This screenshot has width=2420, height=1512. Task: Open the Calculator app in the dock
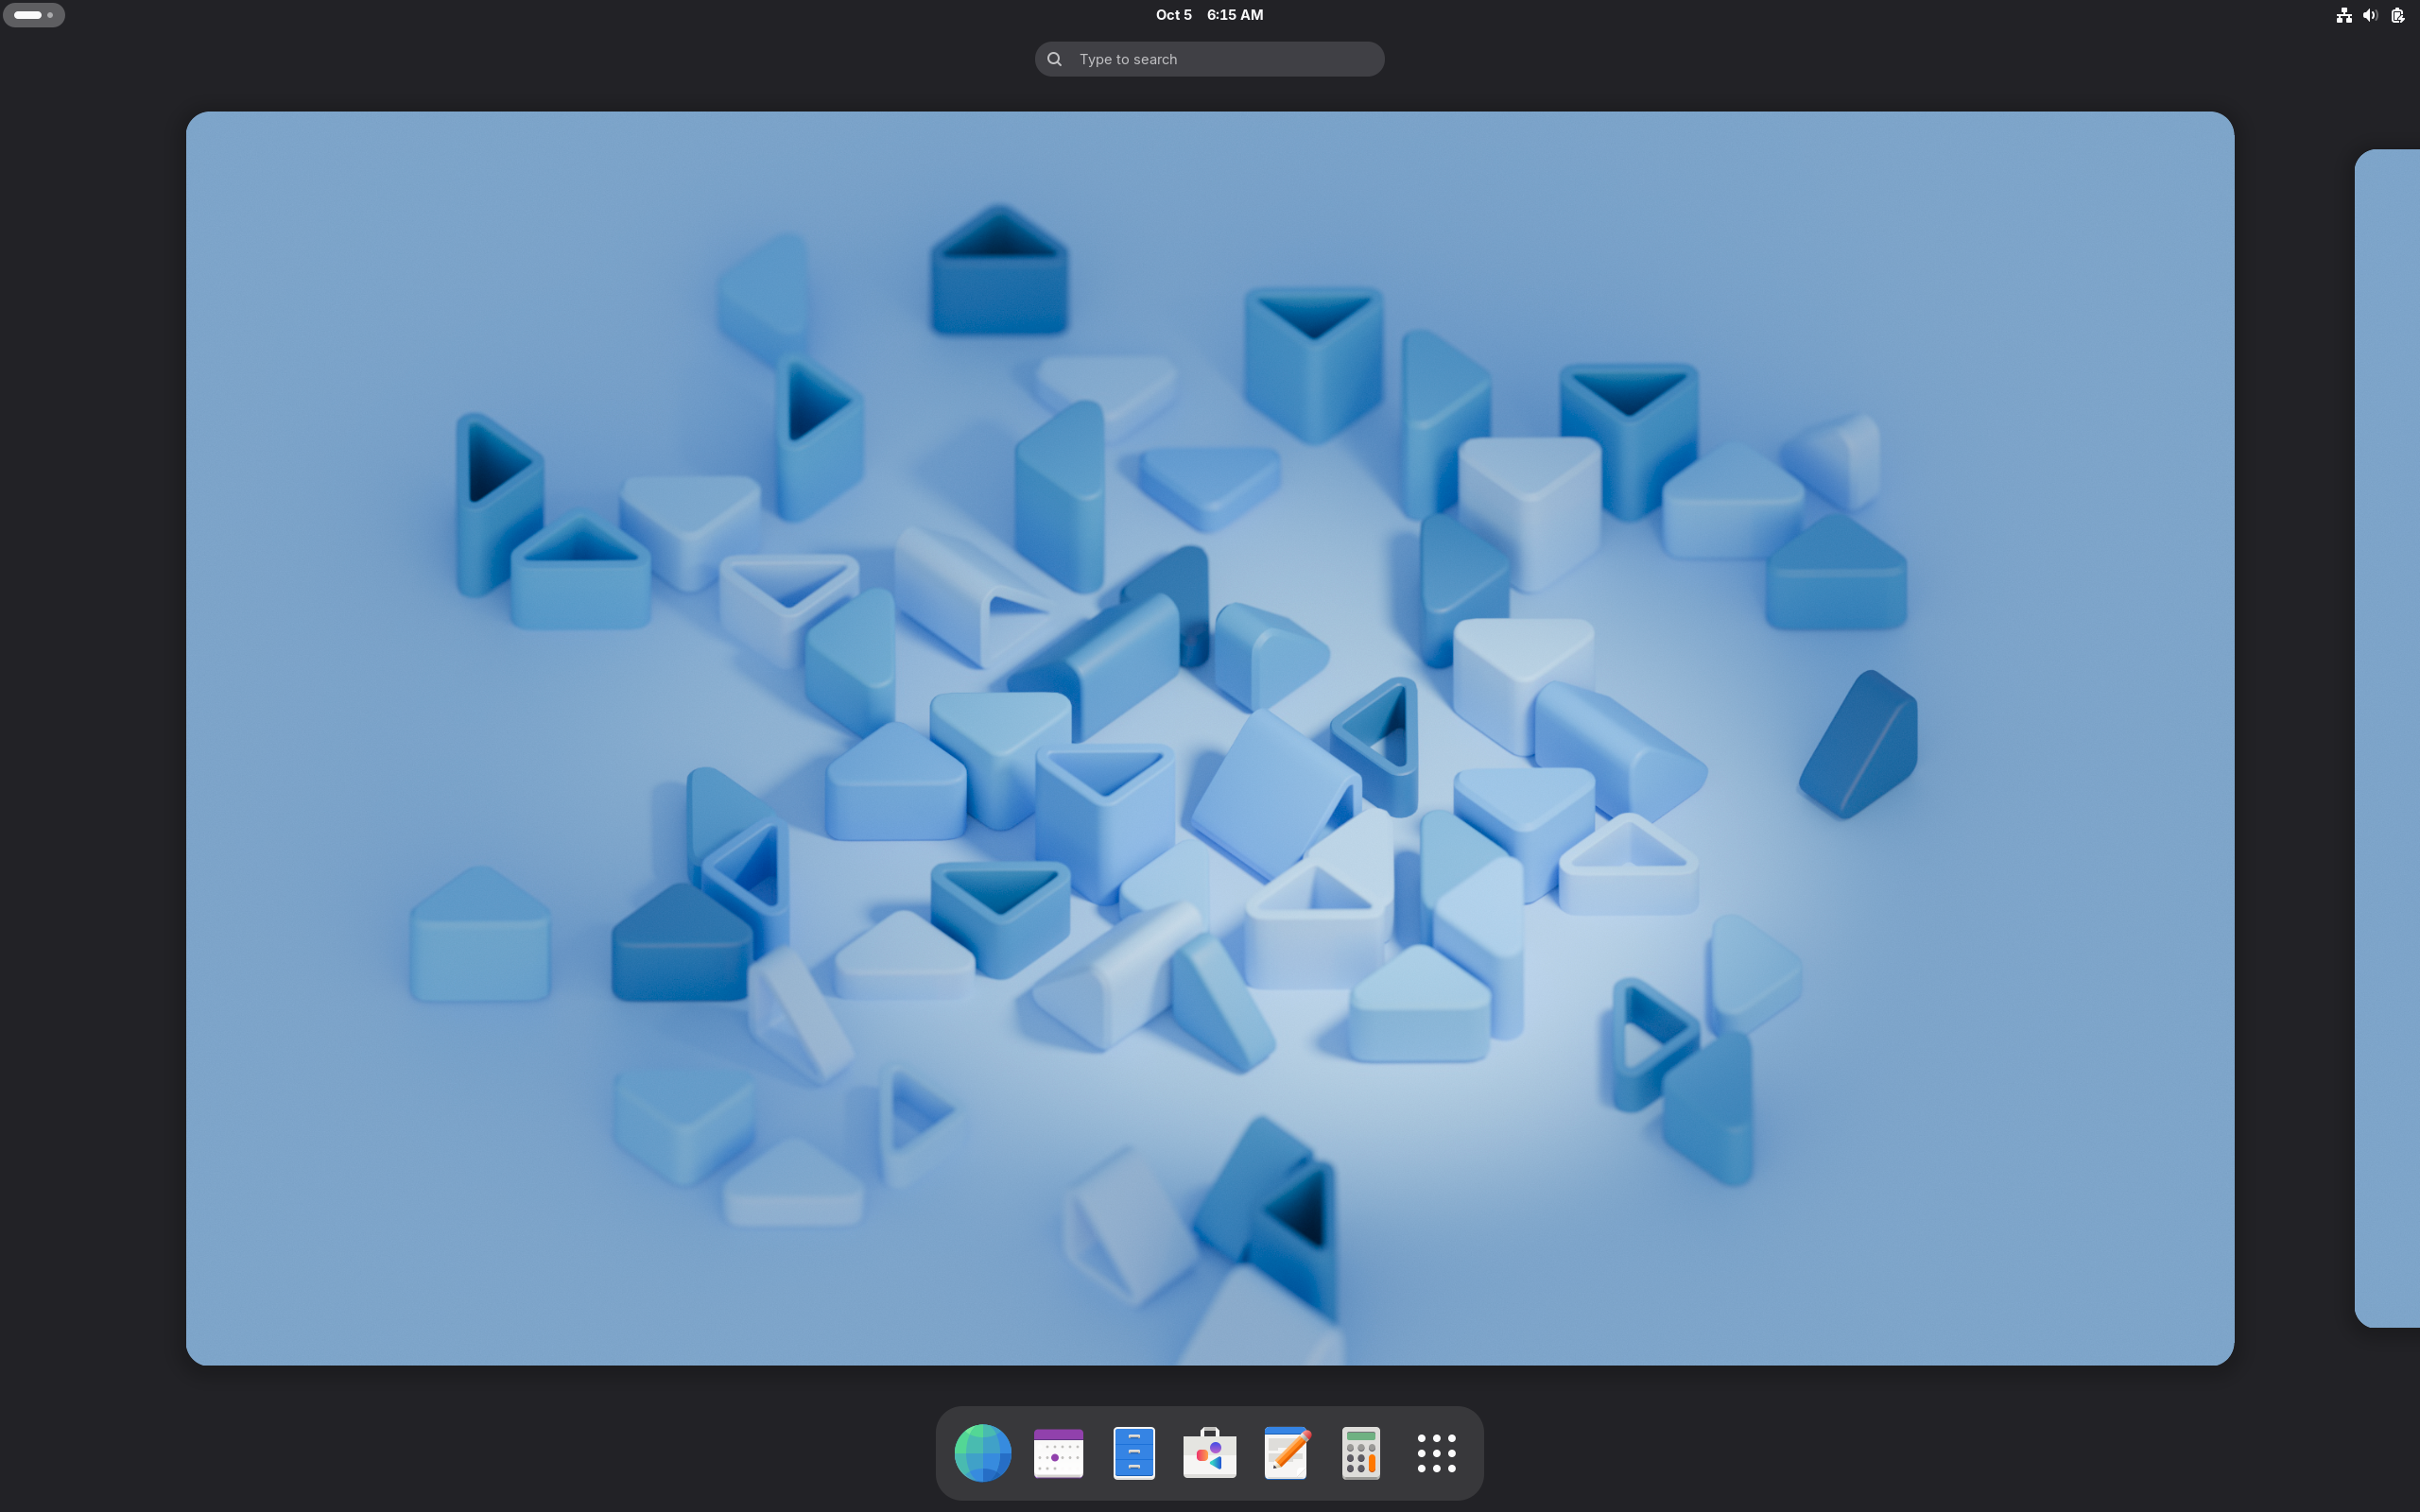coord(1361,1452)
